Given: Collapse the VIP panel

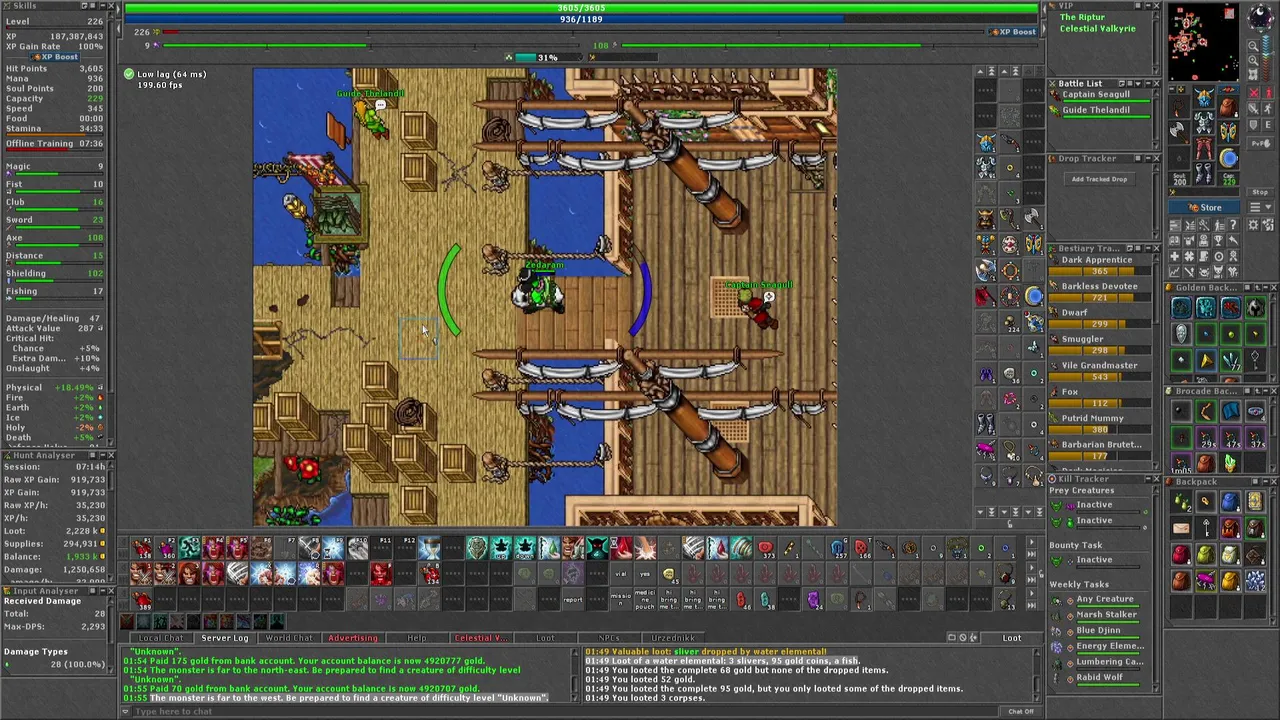Looking at the screenshot, I should [x=1148, y=5].
